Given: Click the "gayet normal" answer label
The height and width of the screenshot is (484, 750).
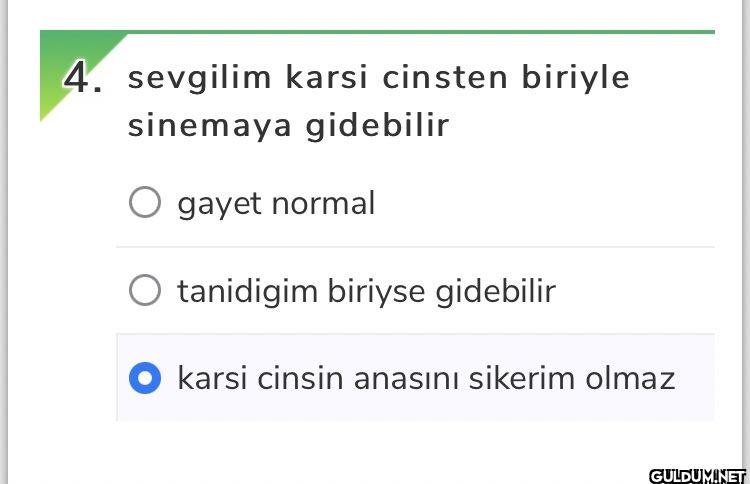Looking at the screenshot, I should tap(276, 203).
